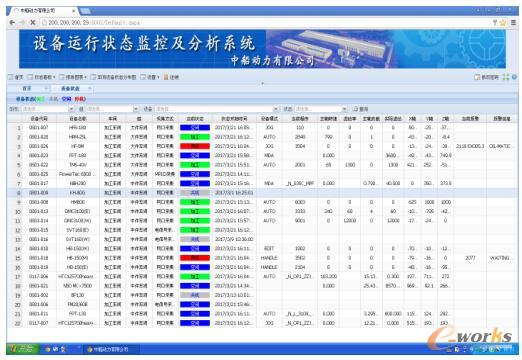Select device name FPT-130 in row 21
Screen dimensions: 522x360
[78, 314]
